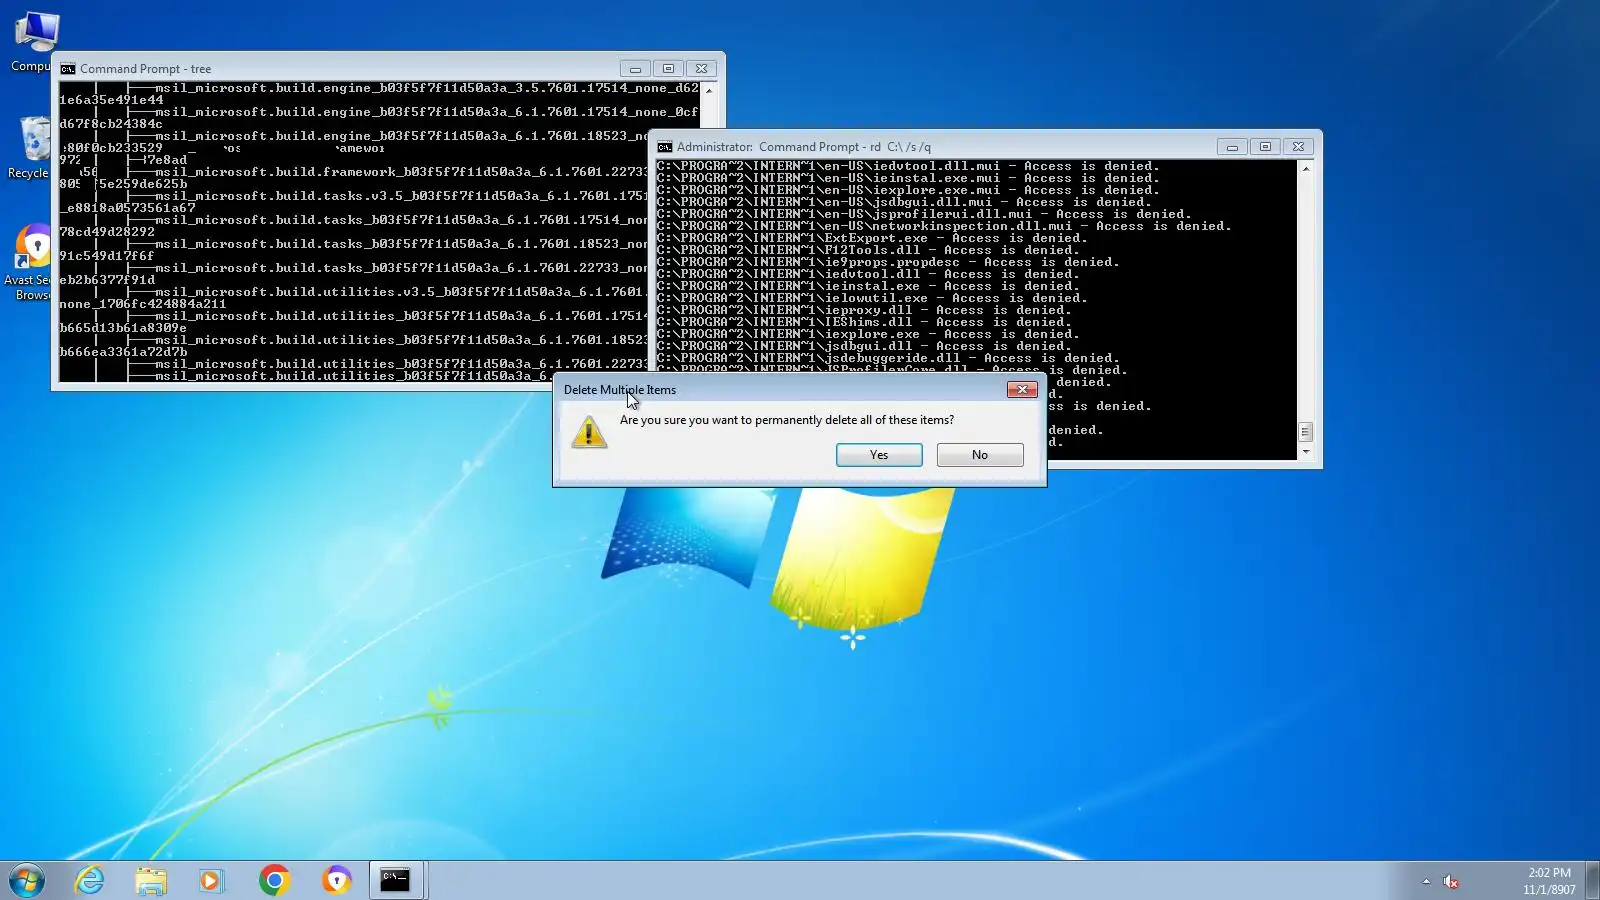Open system menu icon of Administrator Command Prompt

click(665, 147)
